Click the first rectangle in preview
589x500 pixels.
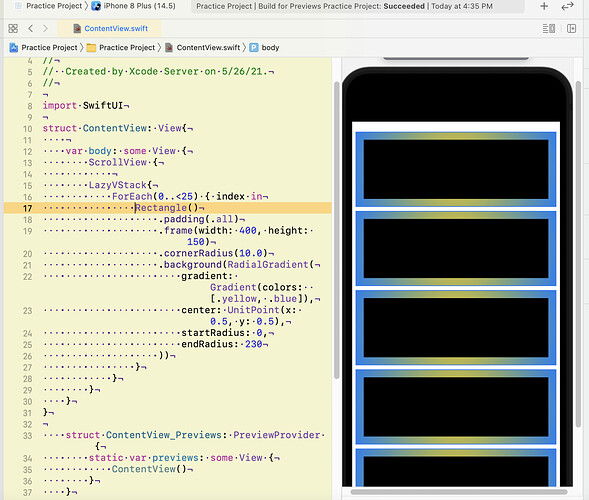click(456, 169)
